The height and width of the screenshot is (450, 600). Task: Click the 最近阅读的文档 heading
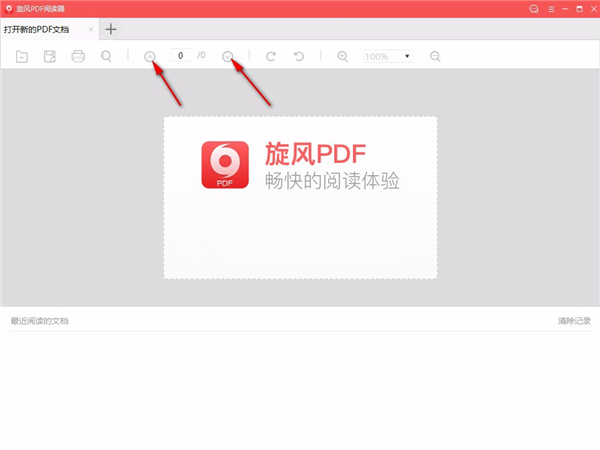click(x=39, y=321)
